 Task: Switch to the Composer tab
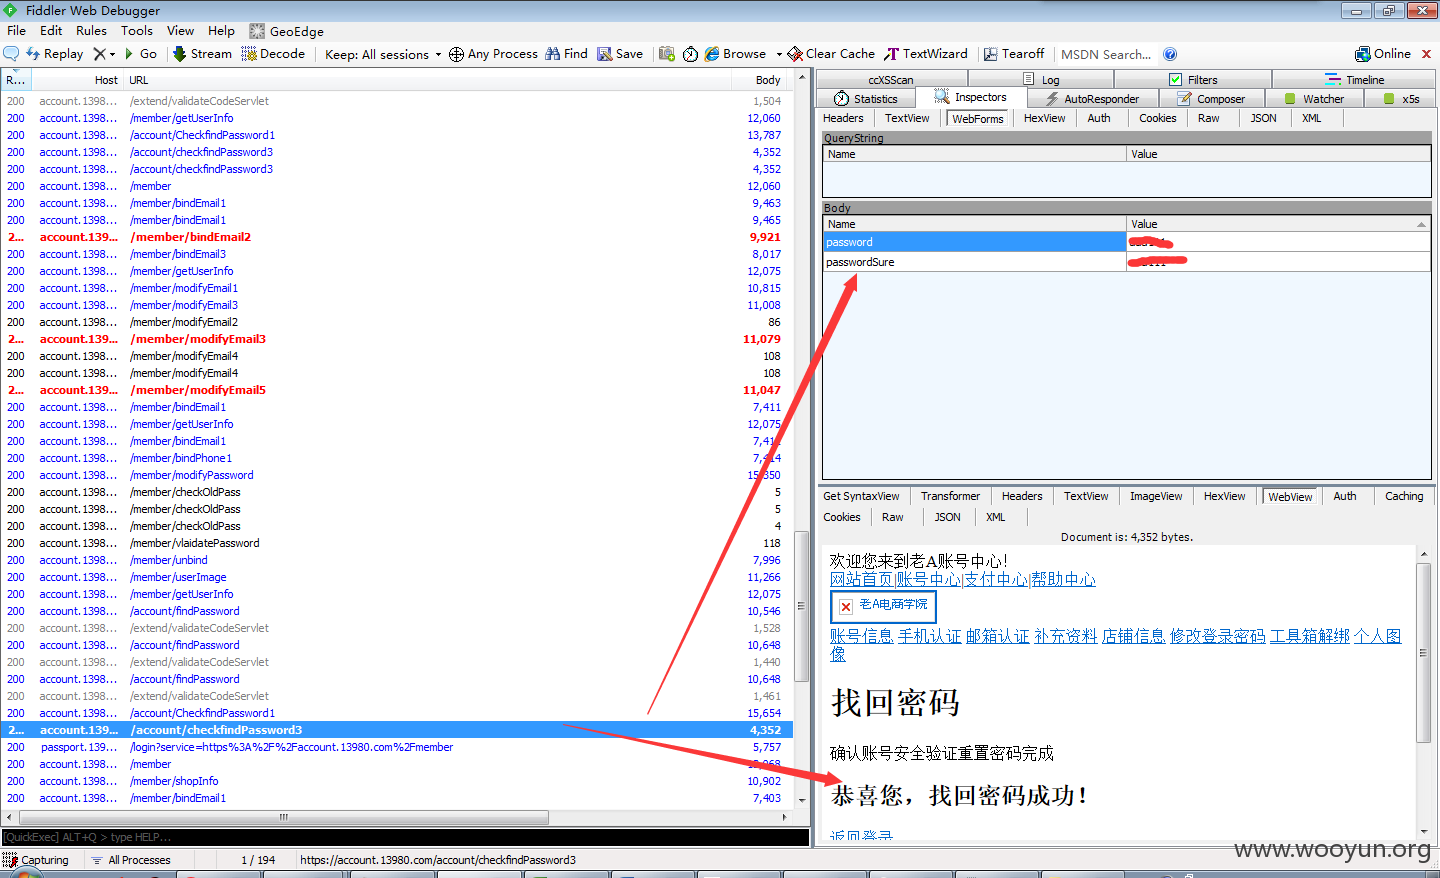tap(1212, 98)
